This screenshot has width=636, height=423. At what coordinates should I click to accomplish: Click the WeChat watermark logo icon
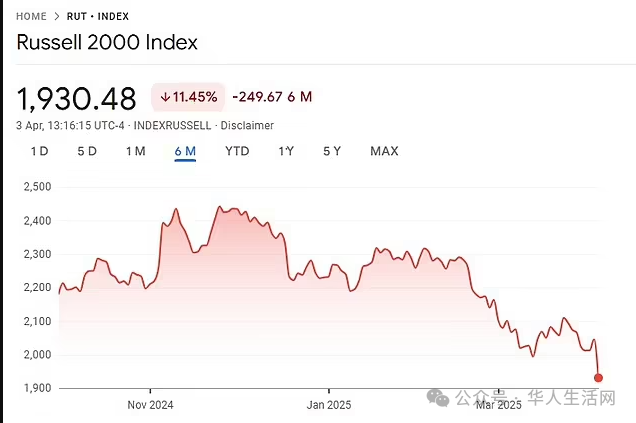click(x=439, y=398)
